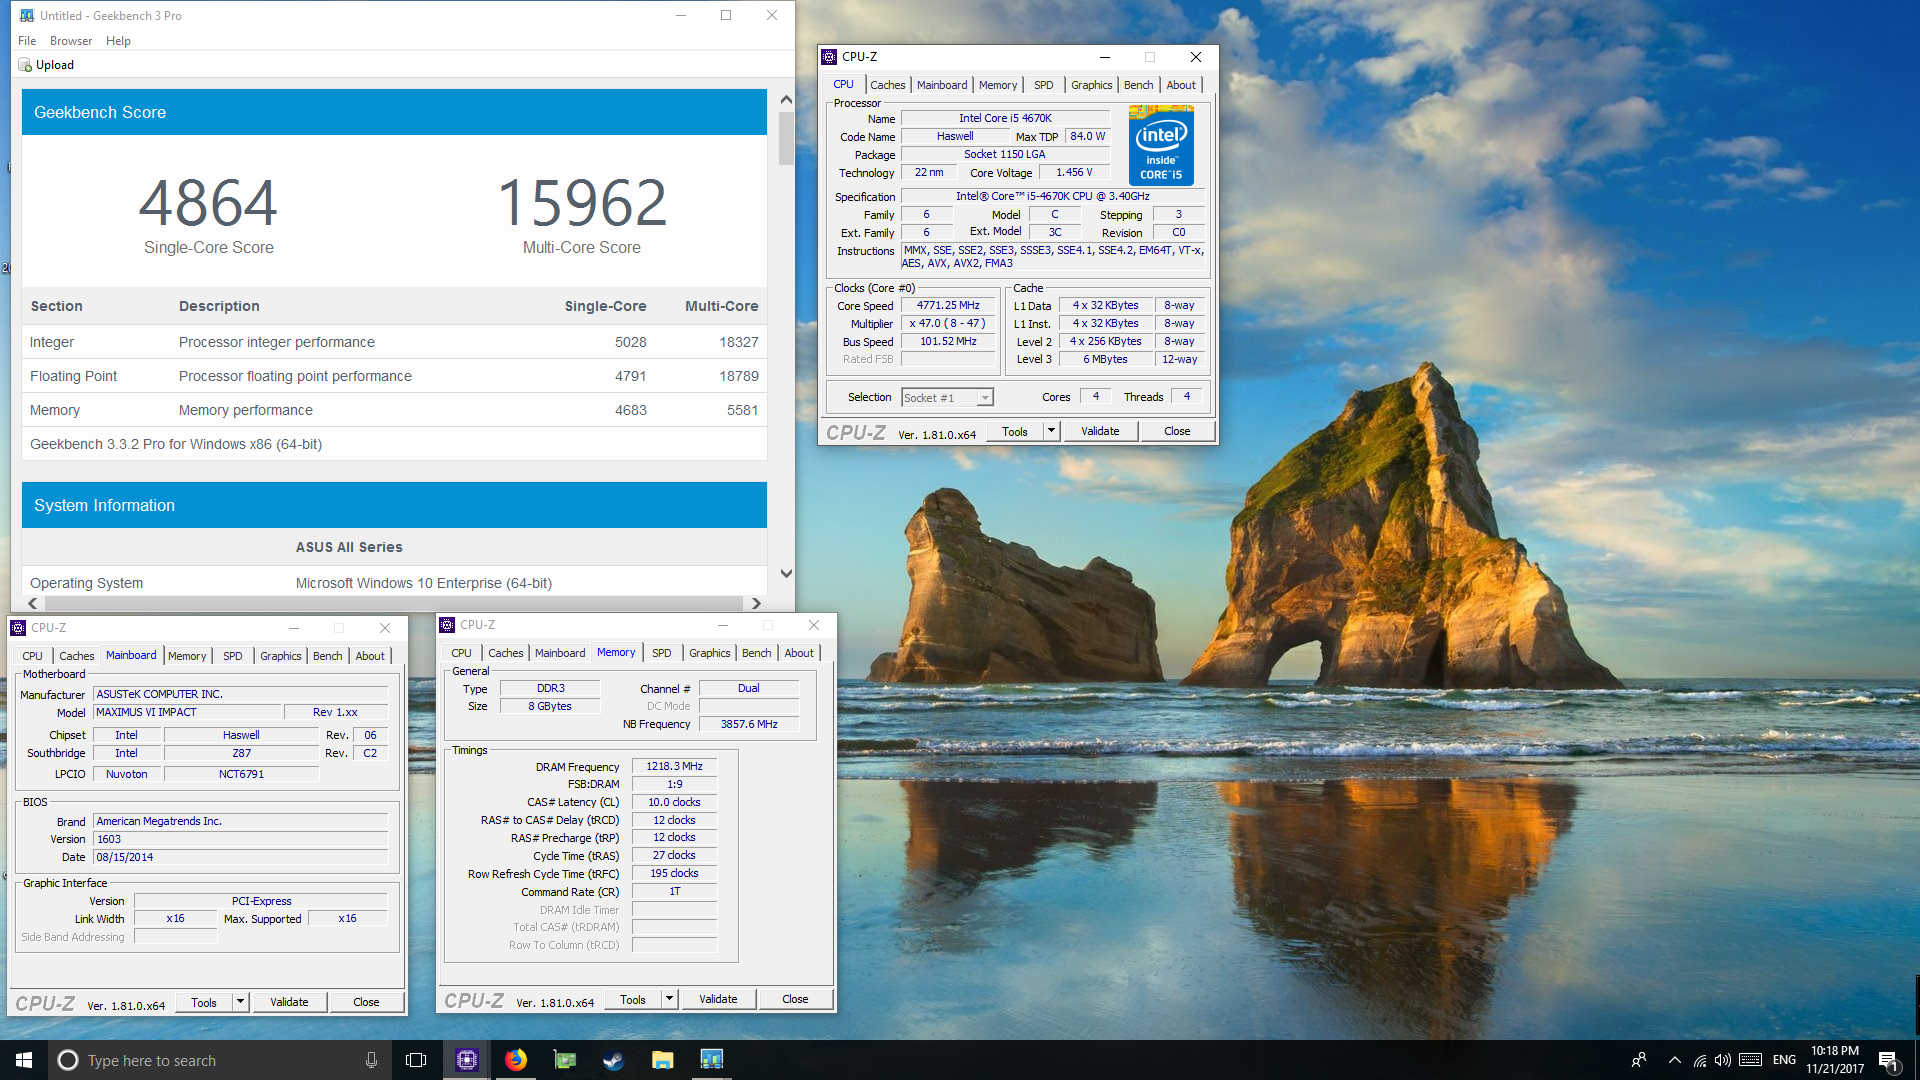1920x1080 pixels.
Task: Launch Firefox from the taskbar
Action: pyautogui.click(x=516, y=1060)
